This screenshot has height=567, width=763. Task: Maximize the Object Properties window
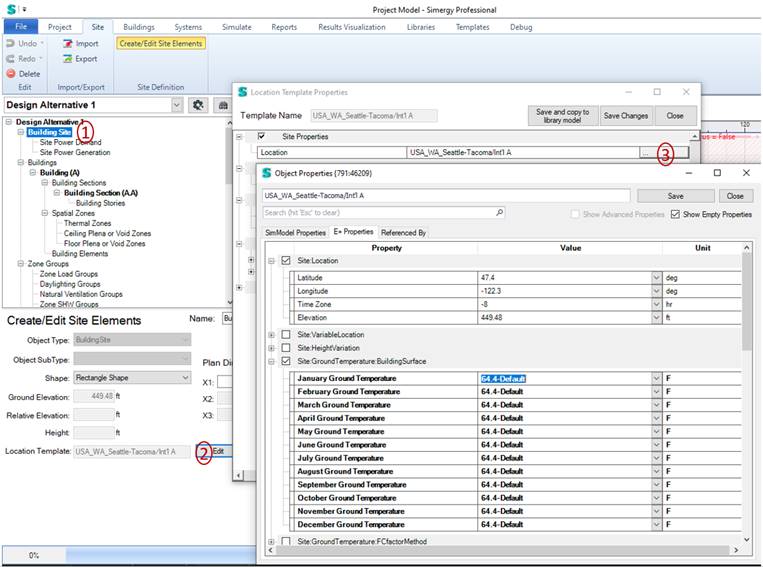(x=717, y=173)
